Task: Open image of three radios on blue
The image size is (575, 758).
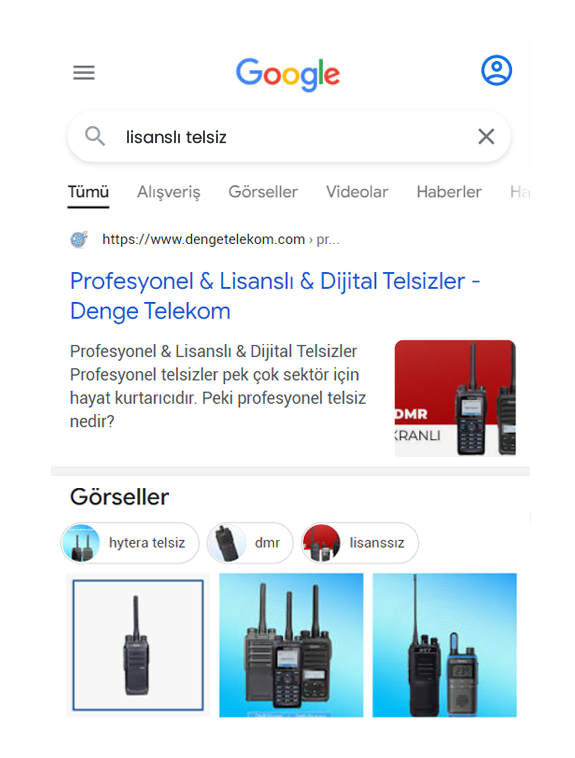Action: [x=291, y=645]
